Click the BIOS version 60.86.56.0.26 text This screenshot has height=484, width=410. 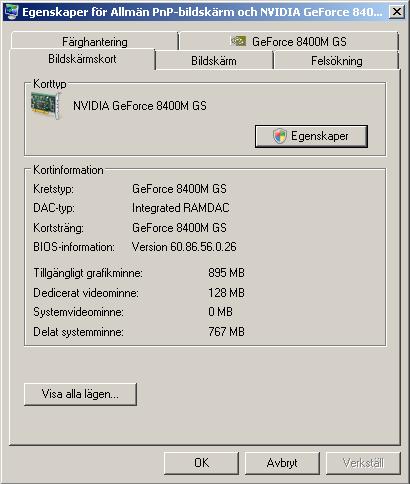click(184, 247)
